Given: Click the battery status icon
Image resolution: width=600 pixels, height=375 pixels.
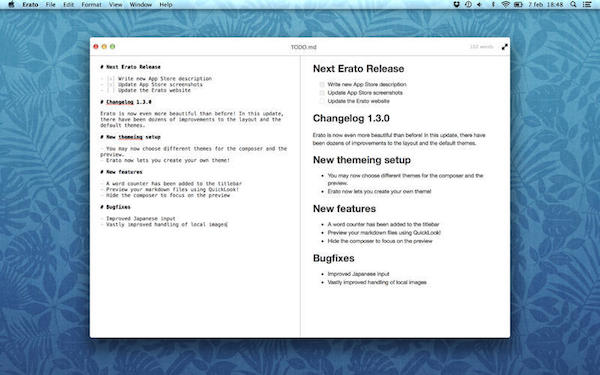Looking at the screenshot, I should (x=518, y=5).
